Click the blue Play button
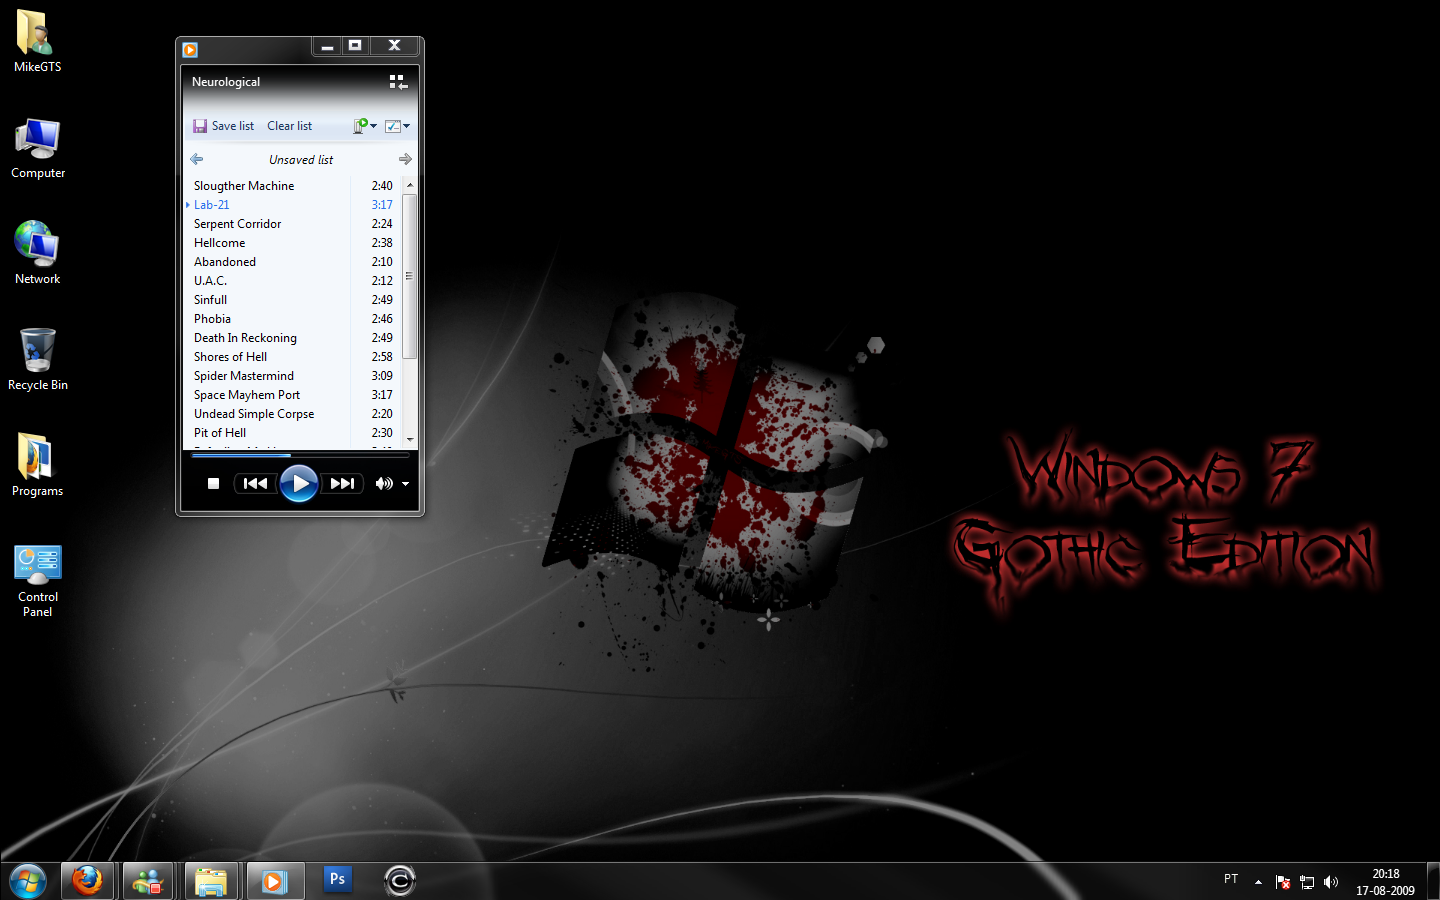 299,484
